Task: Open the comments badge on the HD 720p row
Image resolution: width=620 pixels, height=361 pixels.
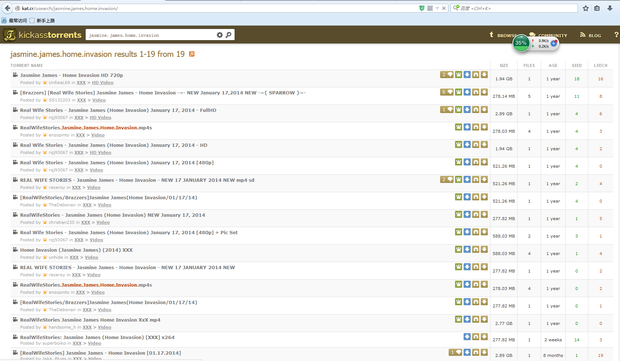Action: 447,75
